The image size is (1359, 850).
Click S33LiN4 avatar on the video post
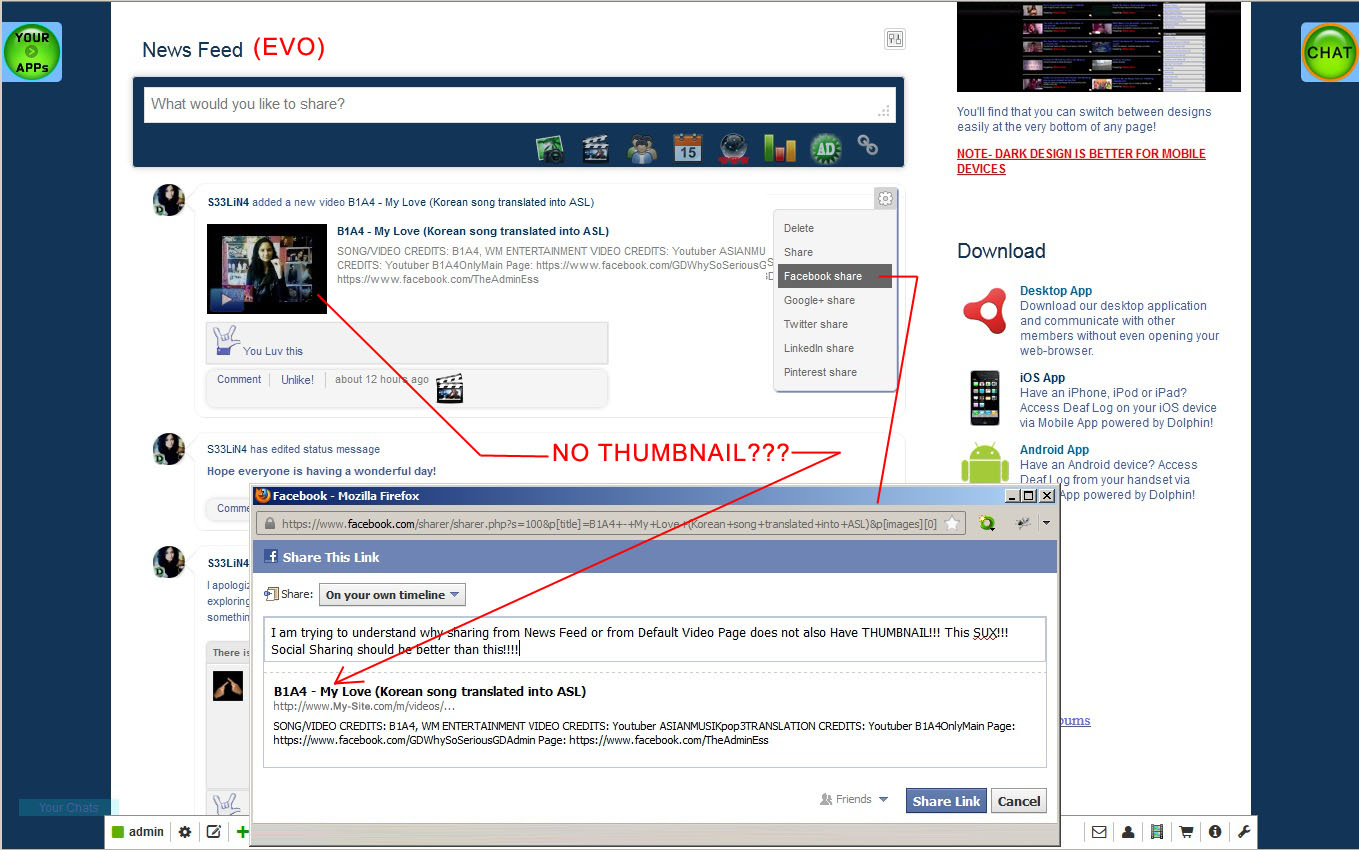(169, 200)
